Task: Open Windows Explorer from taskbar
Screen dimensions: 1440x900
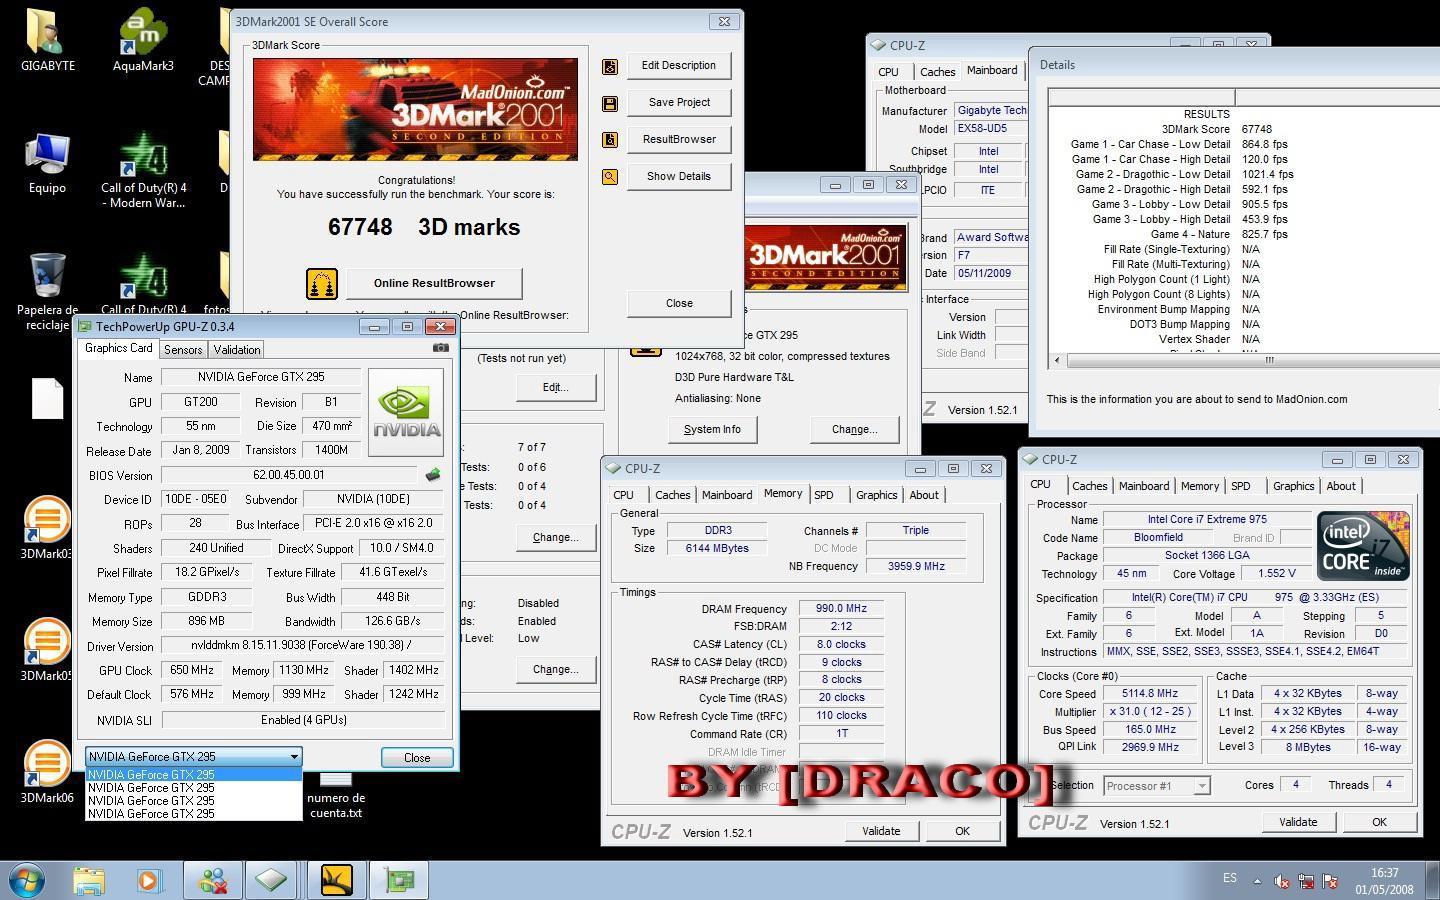Action: [x=89, y=880]
